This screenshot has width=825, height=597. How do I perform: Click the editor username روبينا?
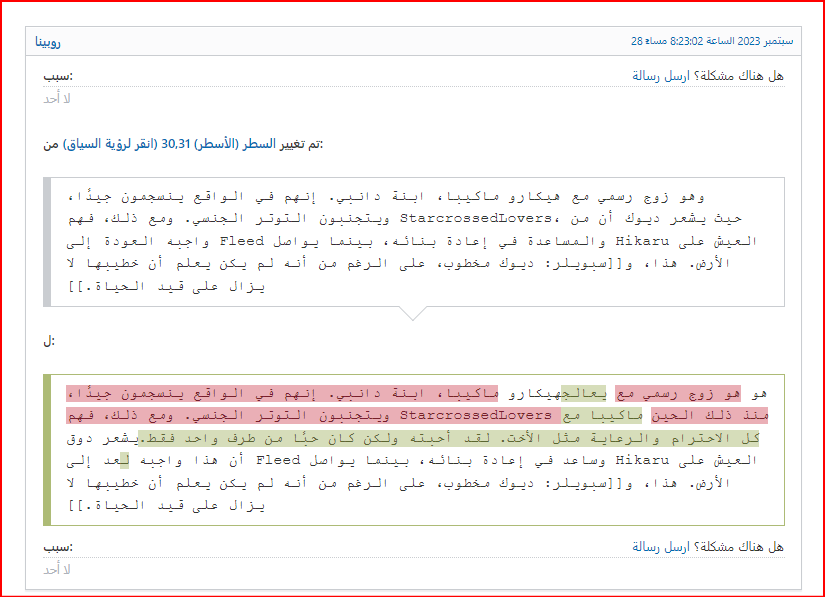pyautogui.click(x=47, y=42)
